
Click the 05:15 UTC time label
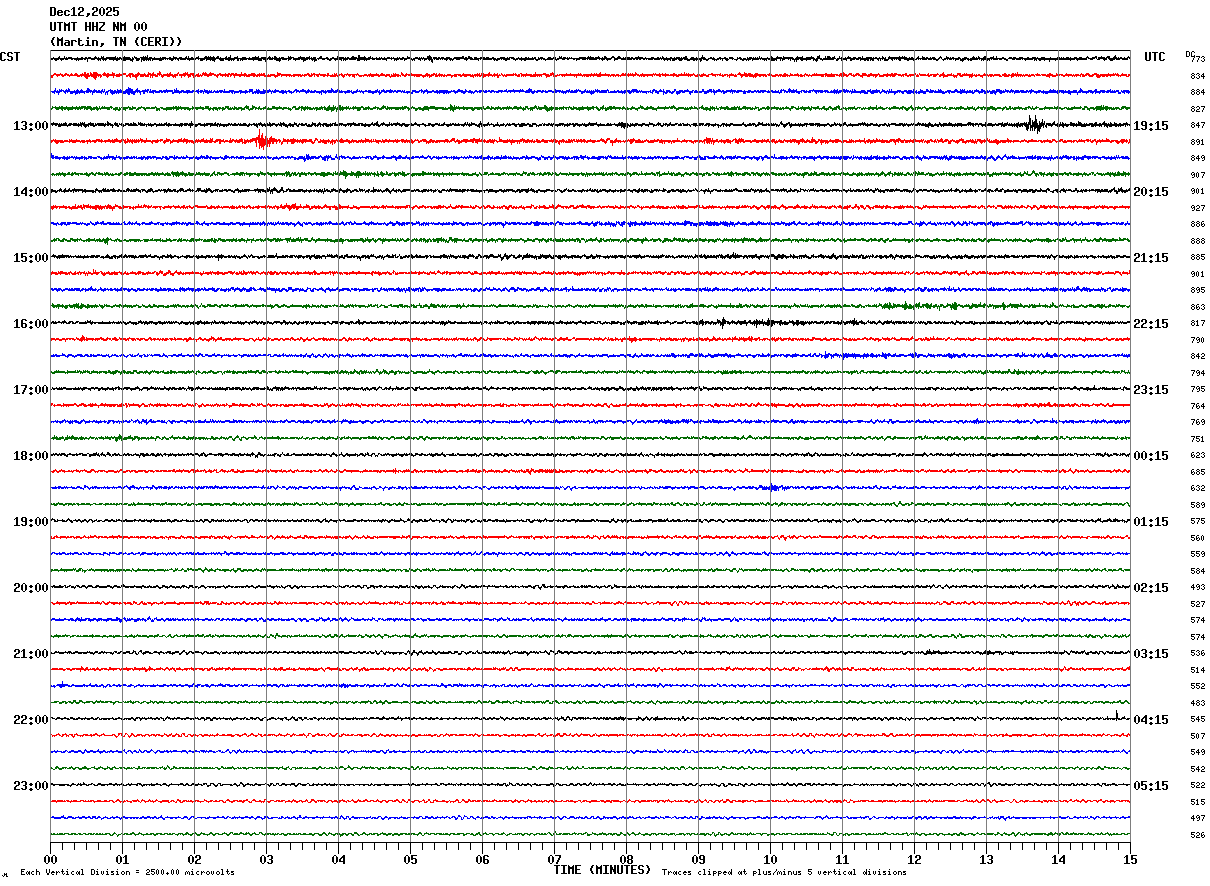tap(1150, 786)
